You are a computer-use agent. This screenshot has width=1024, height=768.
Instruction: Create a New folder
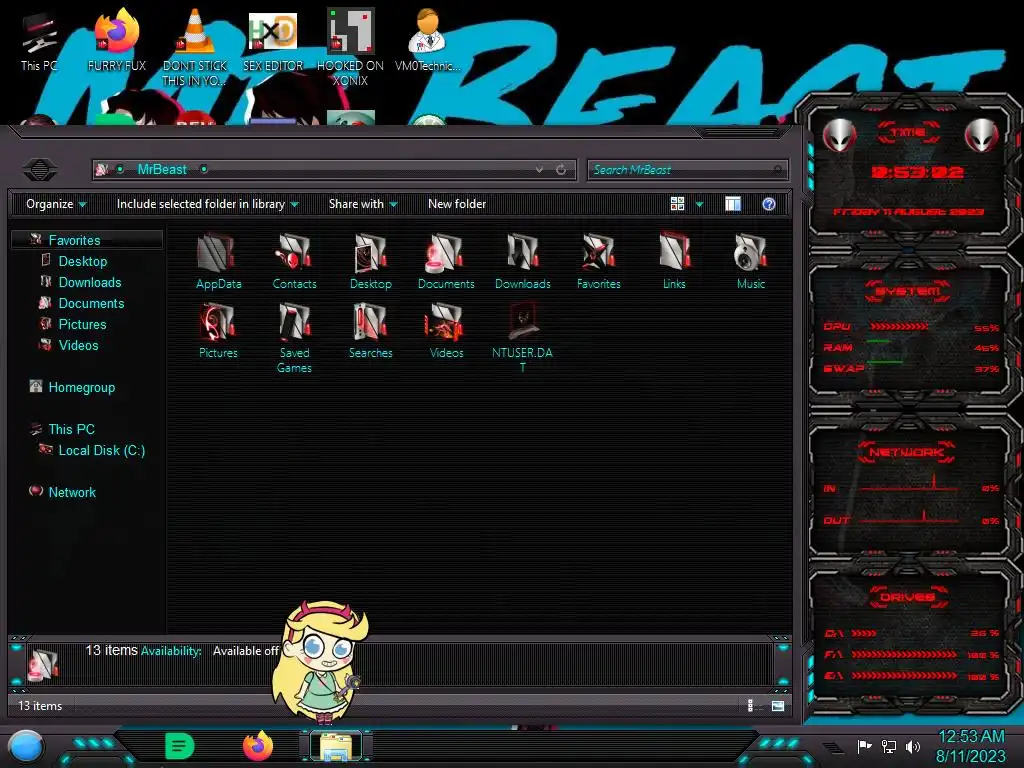[x=457, y=204]
